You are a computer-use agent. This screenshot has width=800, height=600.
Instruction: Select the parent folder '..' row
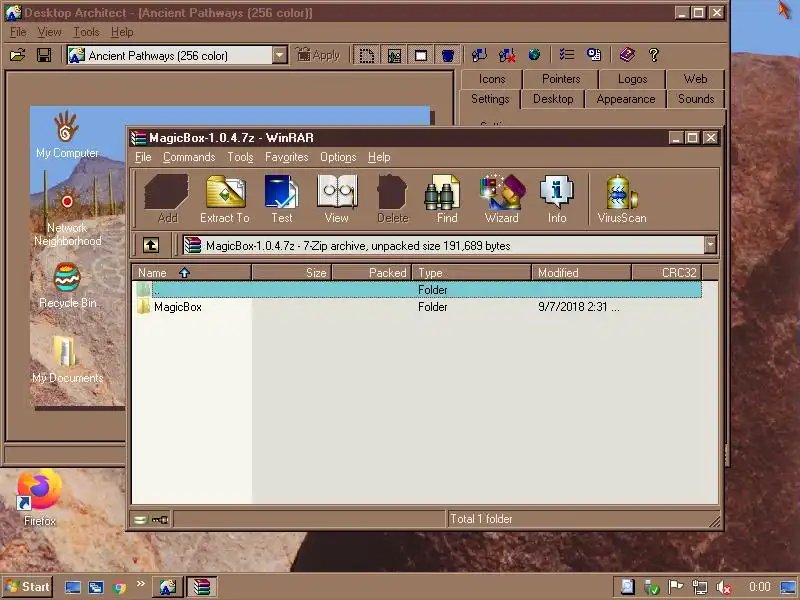[417, 289]
